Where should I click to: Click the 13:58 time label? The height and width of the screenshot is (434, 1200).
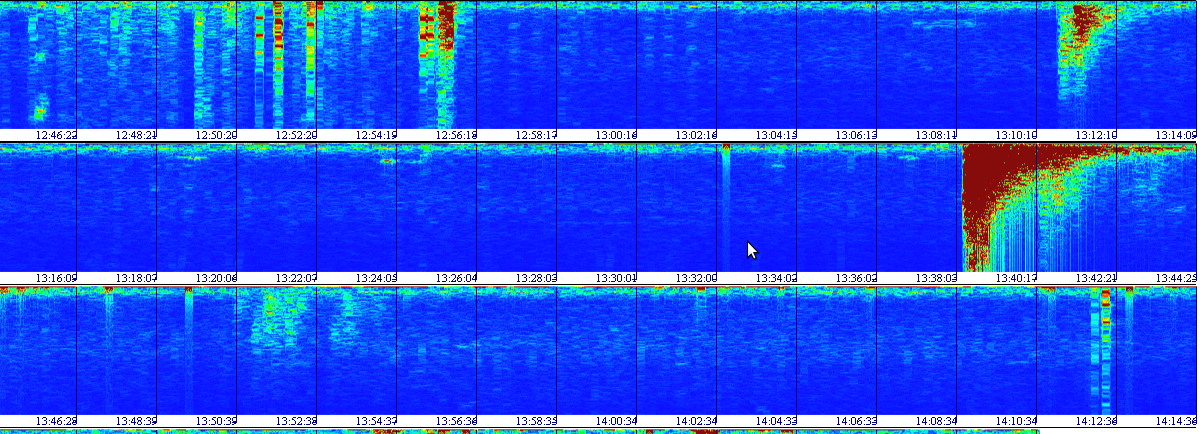click(x=536, y=421)
